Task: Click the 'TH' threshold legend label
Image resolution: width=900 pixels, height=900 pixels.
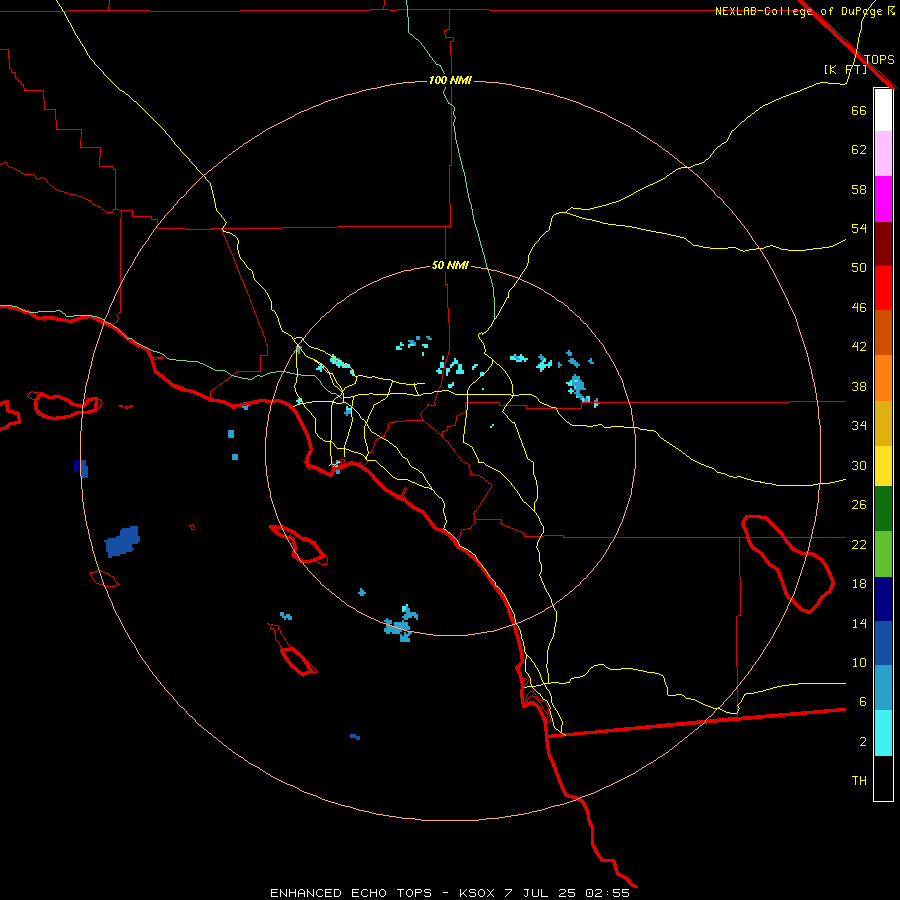Action: click(x=859, y=781)
